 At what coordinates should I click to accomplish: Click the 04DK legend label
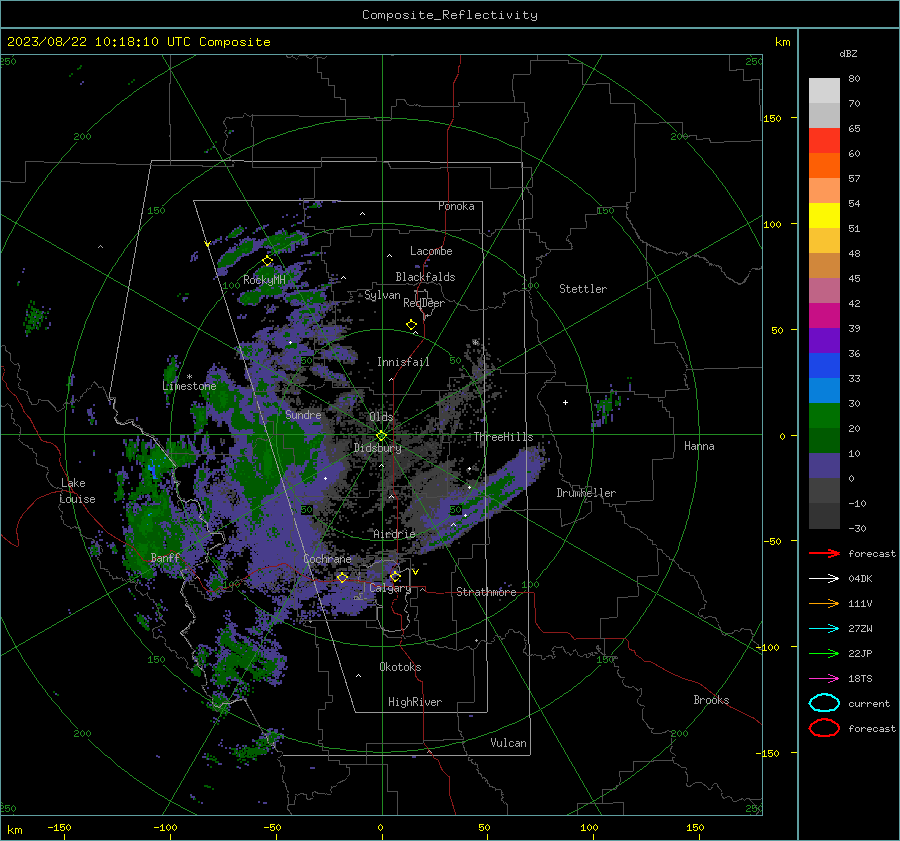860,579
